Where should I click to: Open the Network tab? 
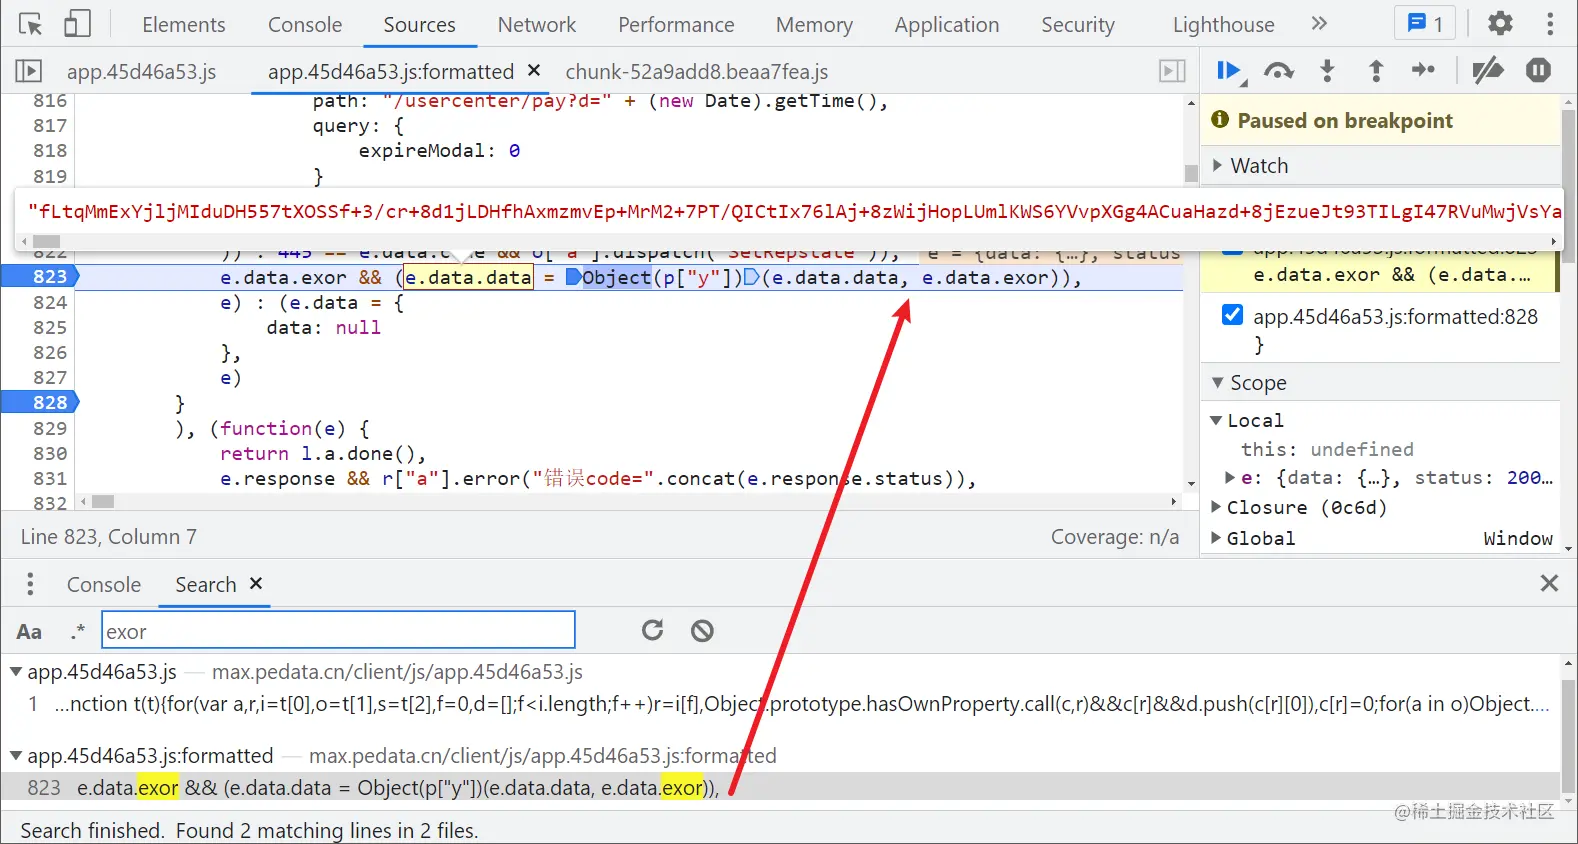click(x=537, y=24)
